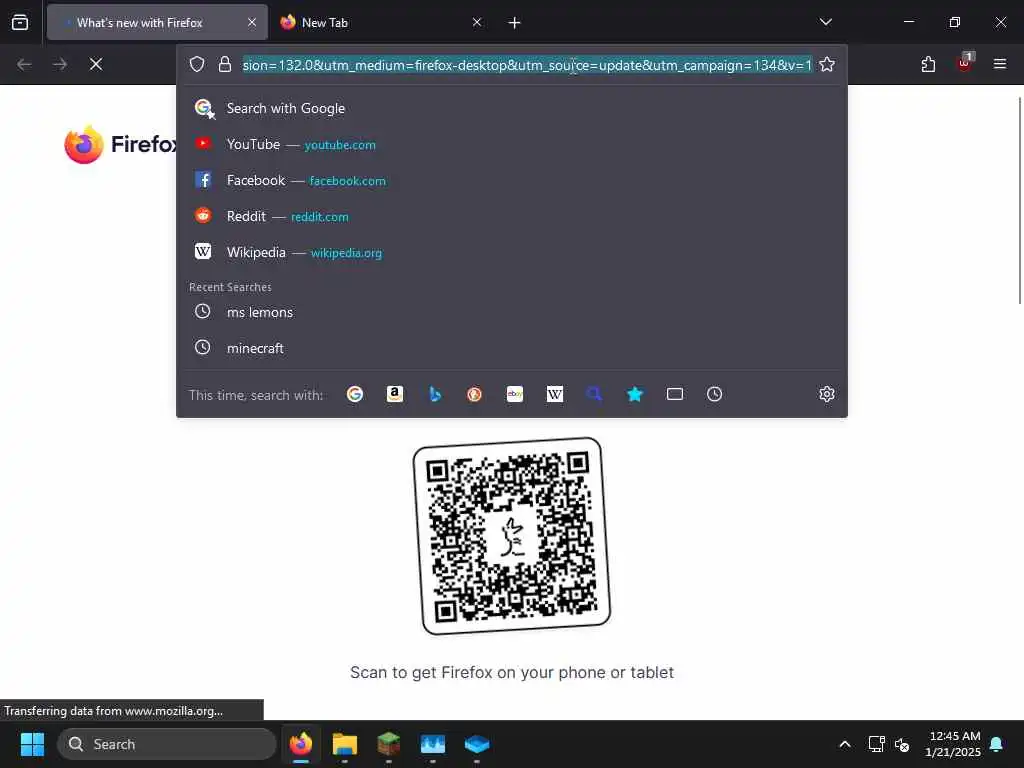This screenshot has width=1024, height=768.
Task: Click the page vertical scrollbar
Action: coord(1020,200)
